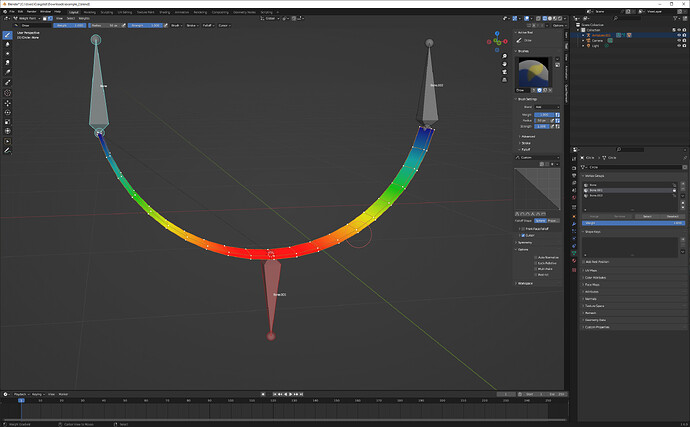Click the navigation gizmo Z axis

coord(497,33)
